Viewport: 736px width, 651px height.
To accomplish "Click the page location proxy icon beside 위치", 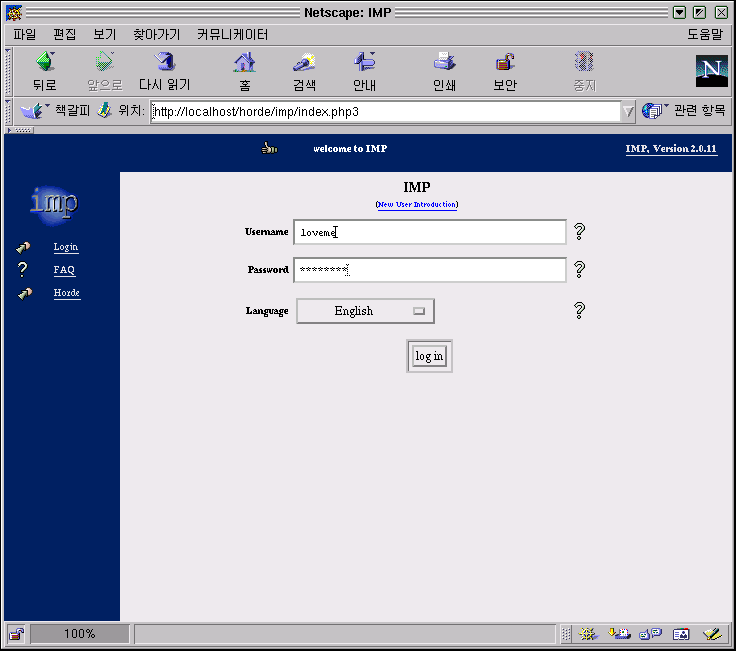I will (104, 111).
